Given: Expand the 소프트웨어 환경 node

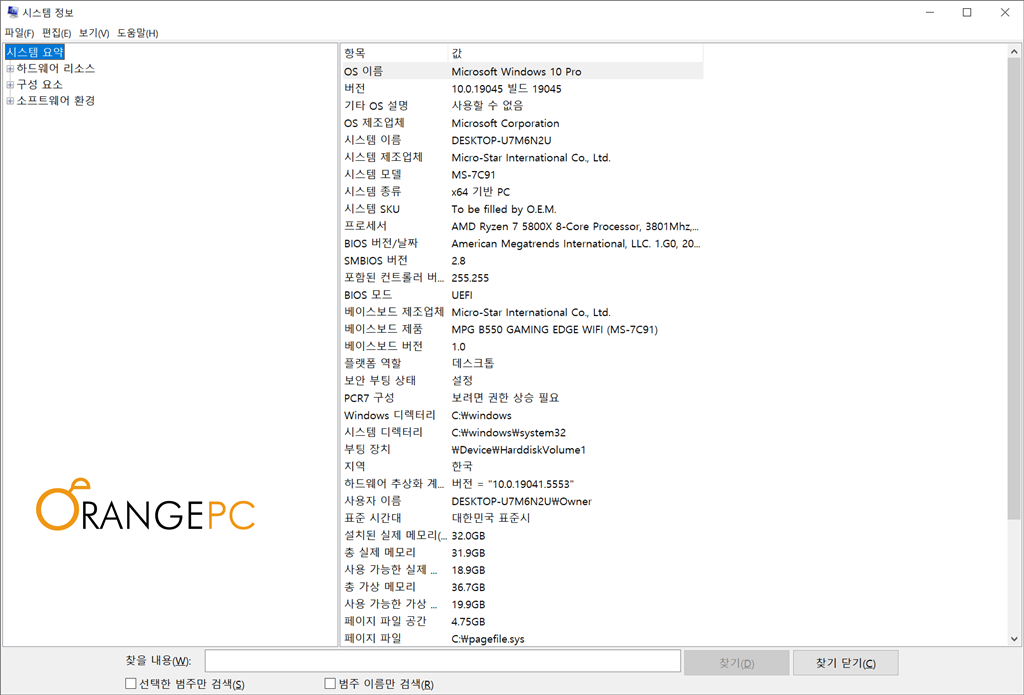Looking at the screenshot, I should coord(10,101).
